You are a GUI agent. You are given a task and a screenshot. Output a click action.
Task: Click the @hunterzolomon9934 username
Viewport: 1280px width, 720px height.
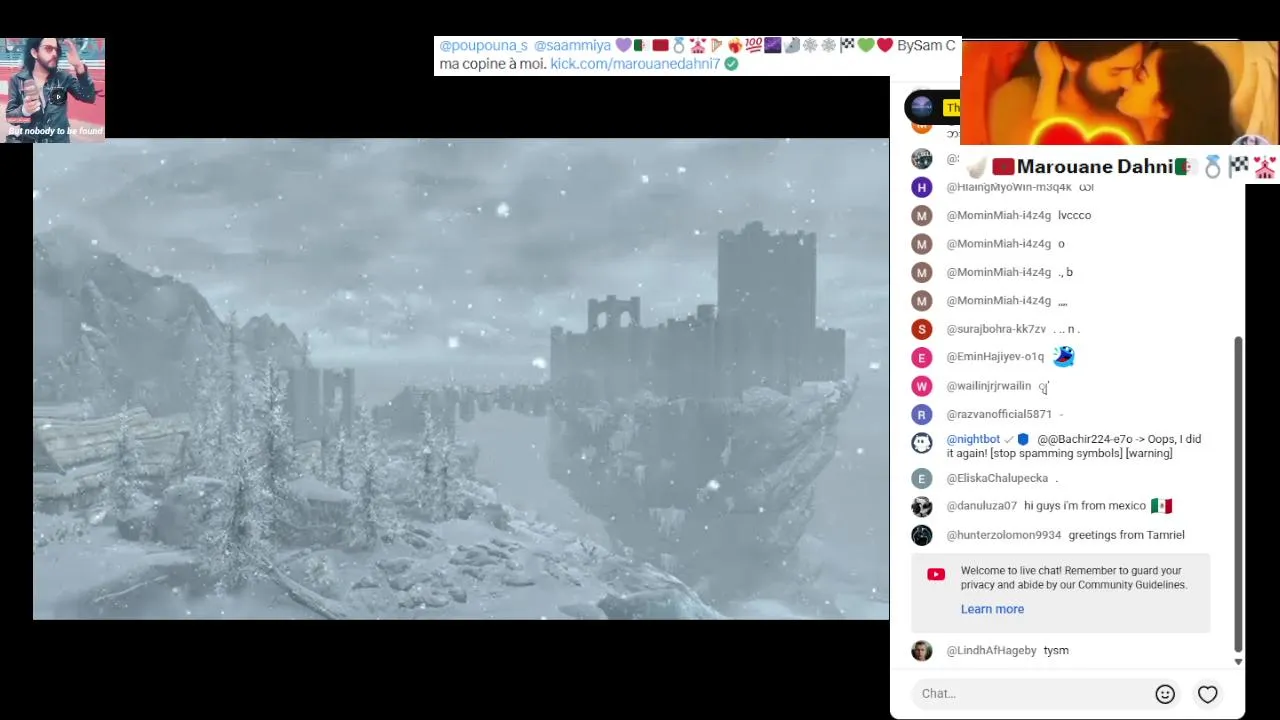(x=1004, y=535)
